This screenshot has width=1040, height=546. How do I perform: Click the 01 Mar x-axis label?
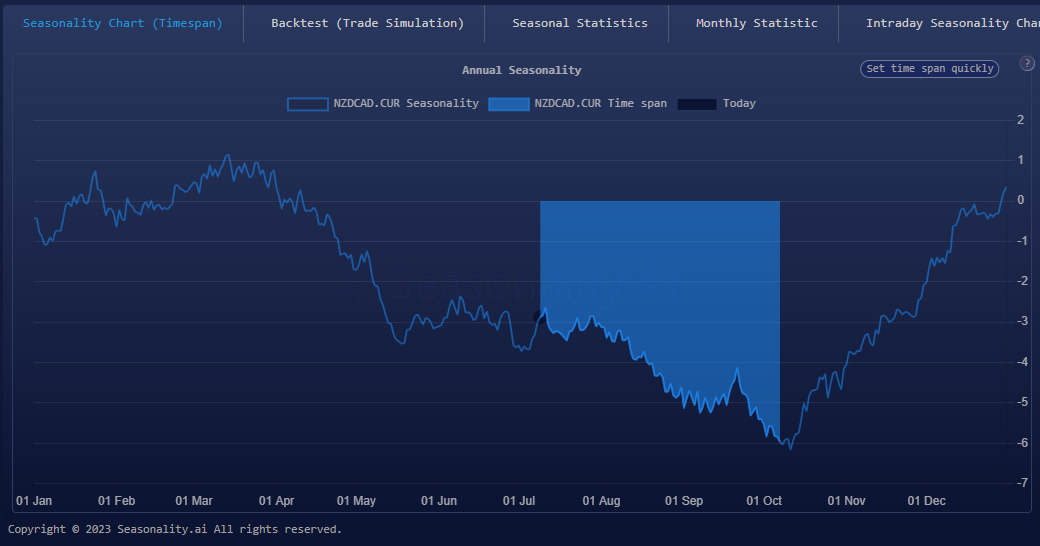(194, 500)
